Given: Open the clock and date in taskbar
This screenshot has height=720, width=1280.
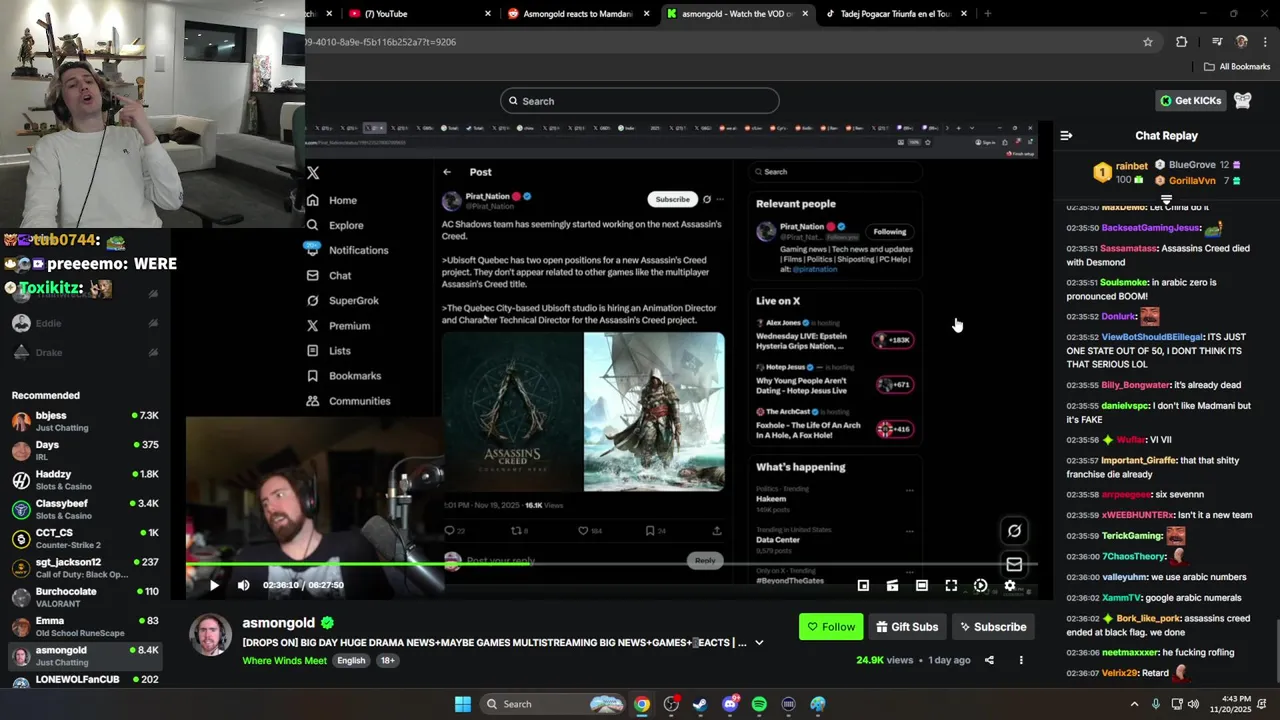Looking at the screenshot, I should [x=1229, y=704].
